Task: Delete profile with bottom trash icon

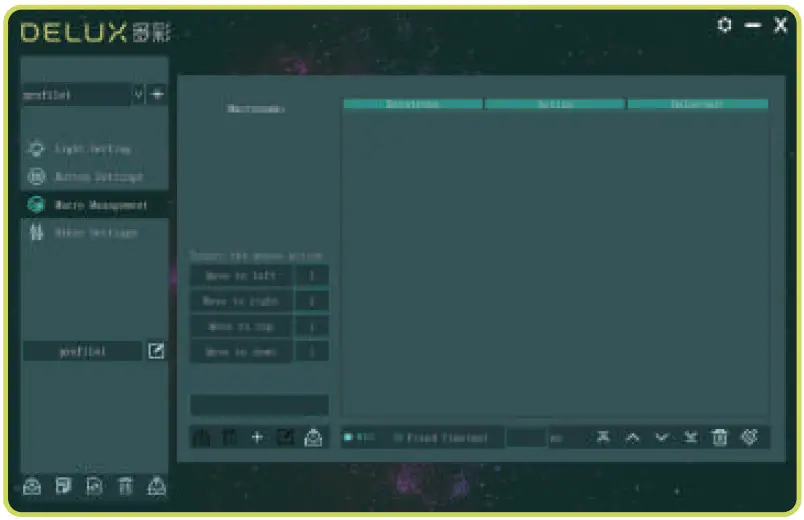Action: (126, 486)
